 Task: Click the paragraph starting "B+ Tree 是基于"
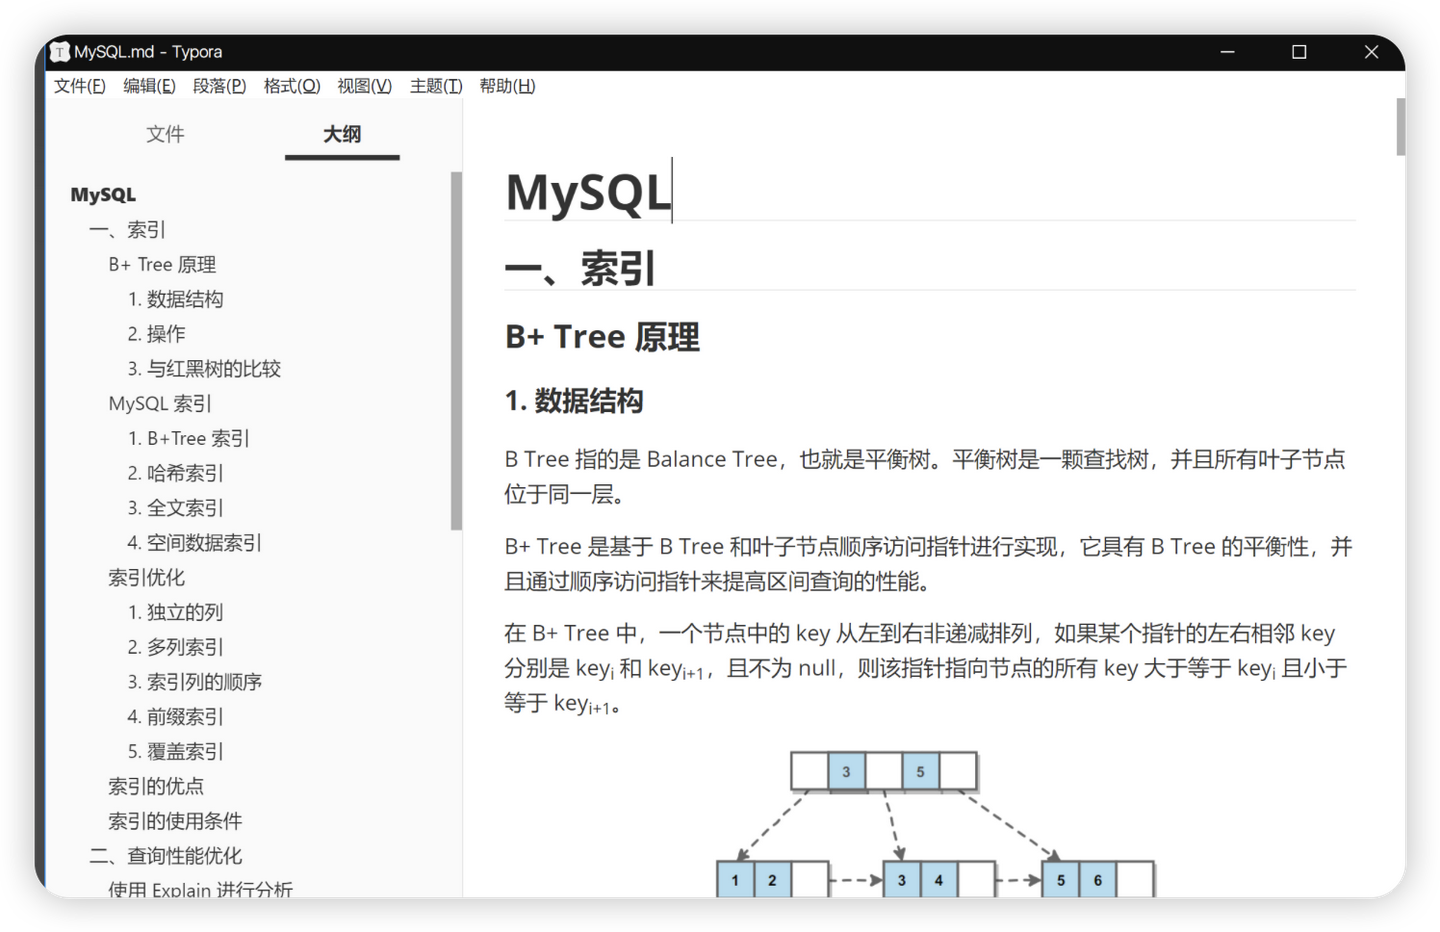pyautogui.click(x=929, y=563)
